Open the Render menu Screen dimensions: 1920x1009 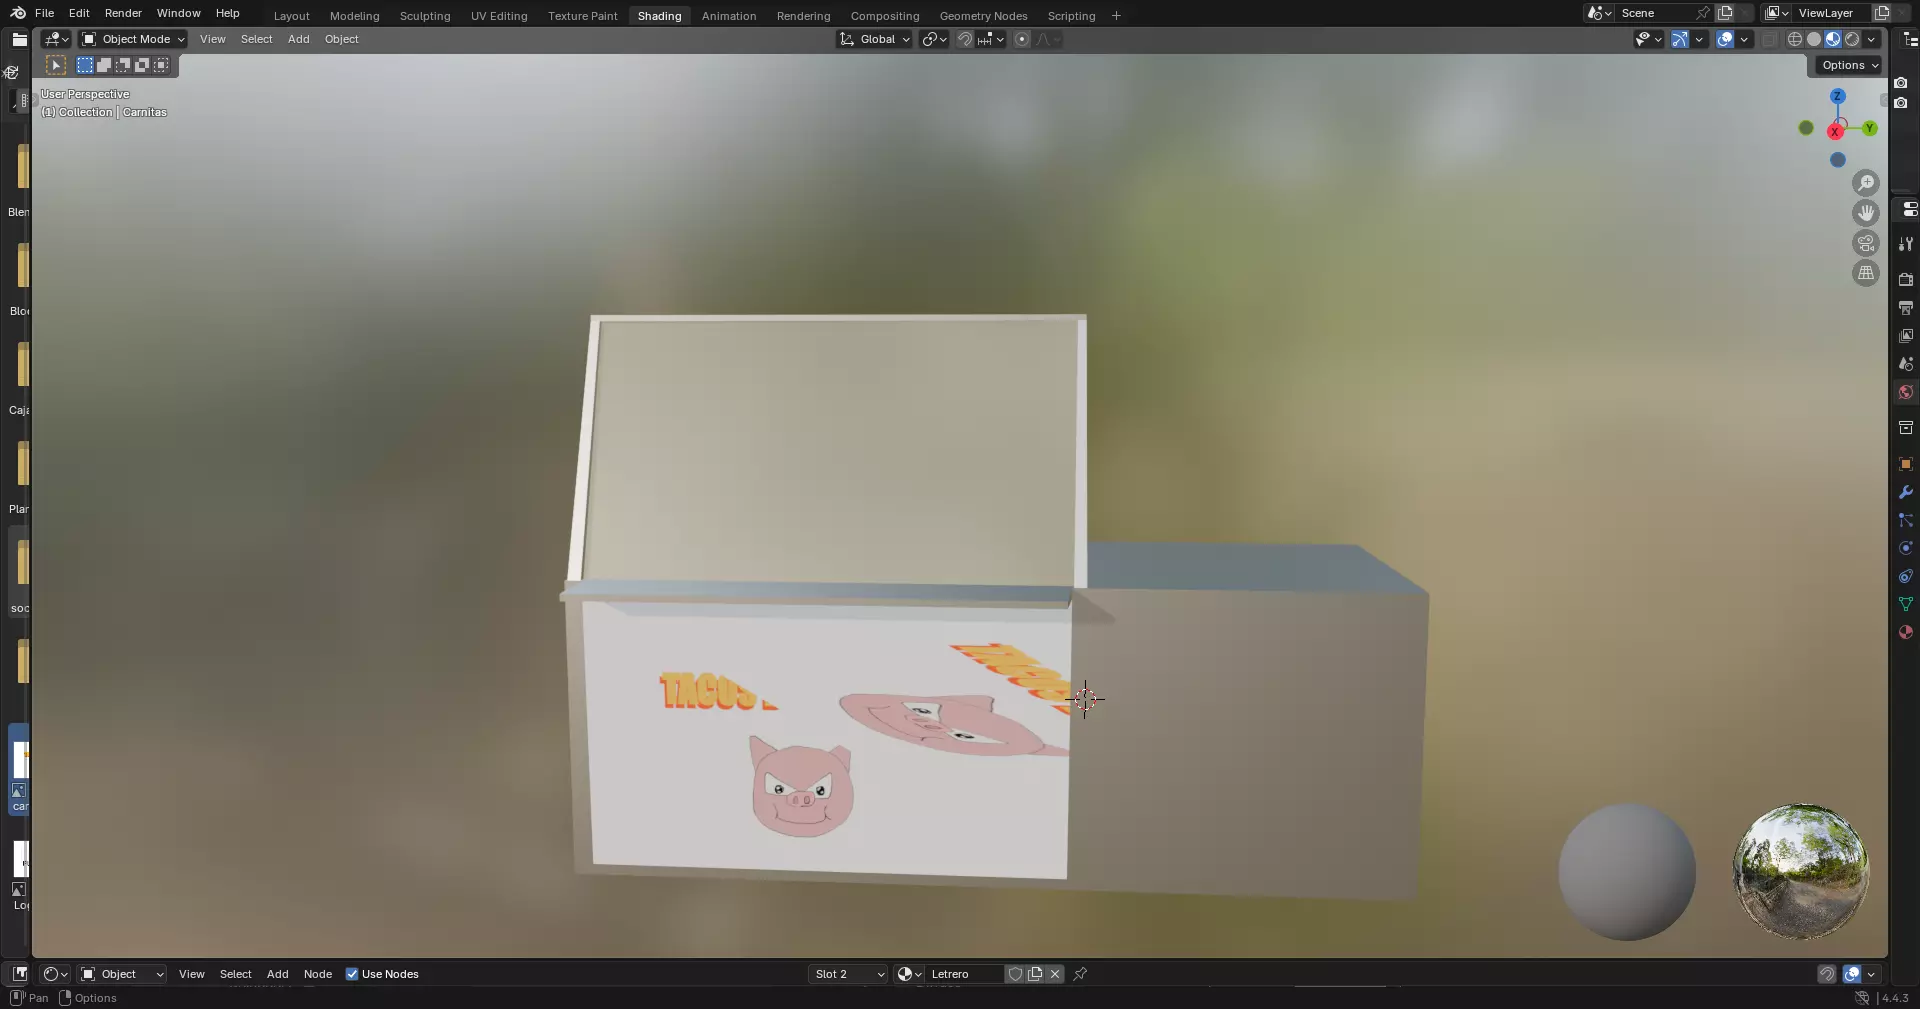pyautogui.click(x=123, y=13)
